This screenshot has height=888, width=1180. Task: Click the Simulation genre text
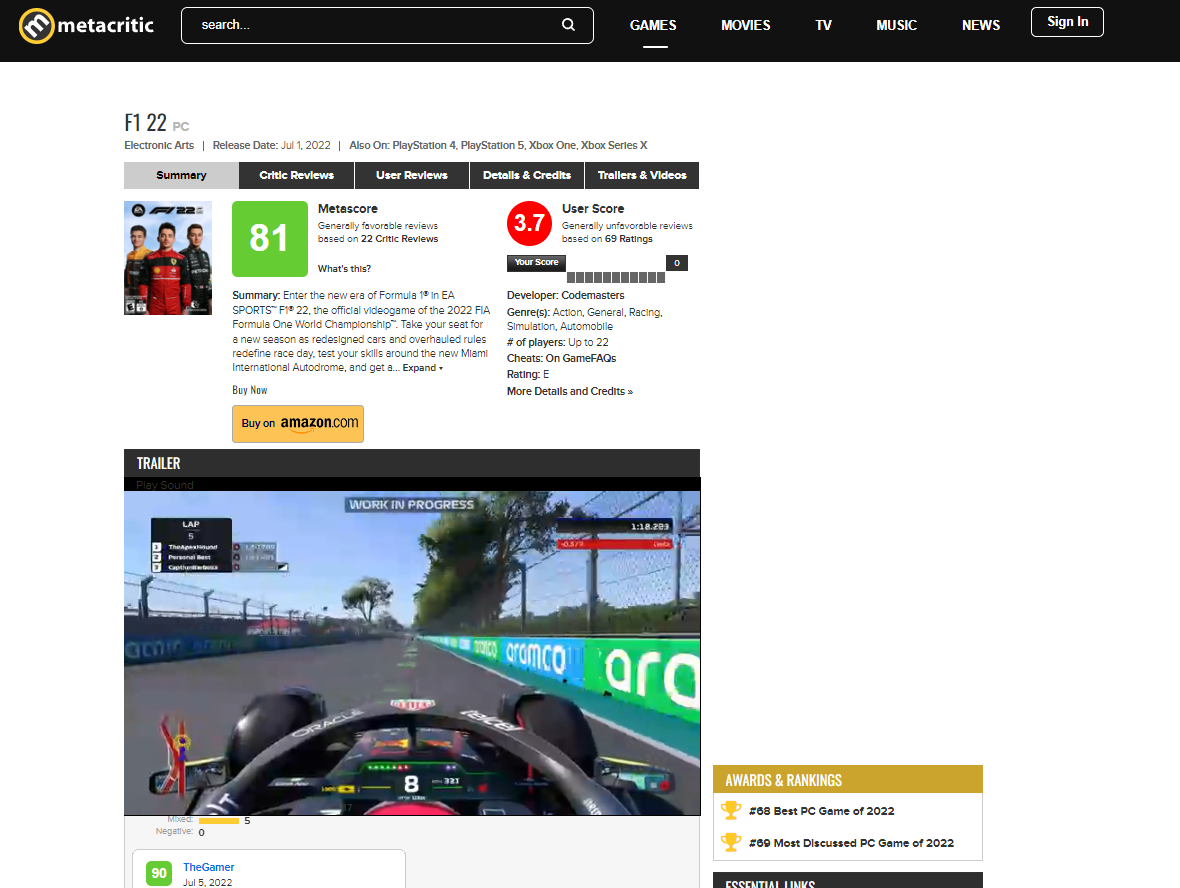[531, 327]
